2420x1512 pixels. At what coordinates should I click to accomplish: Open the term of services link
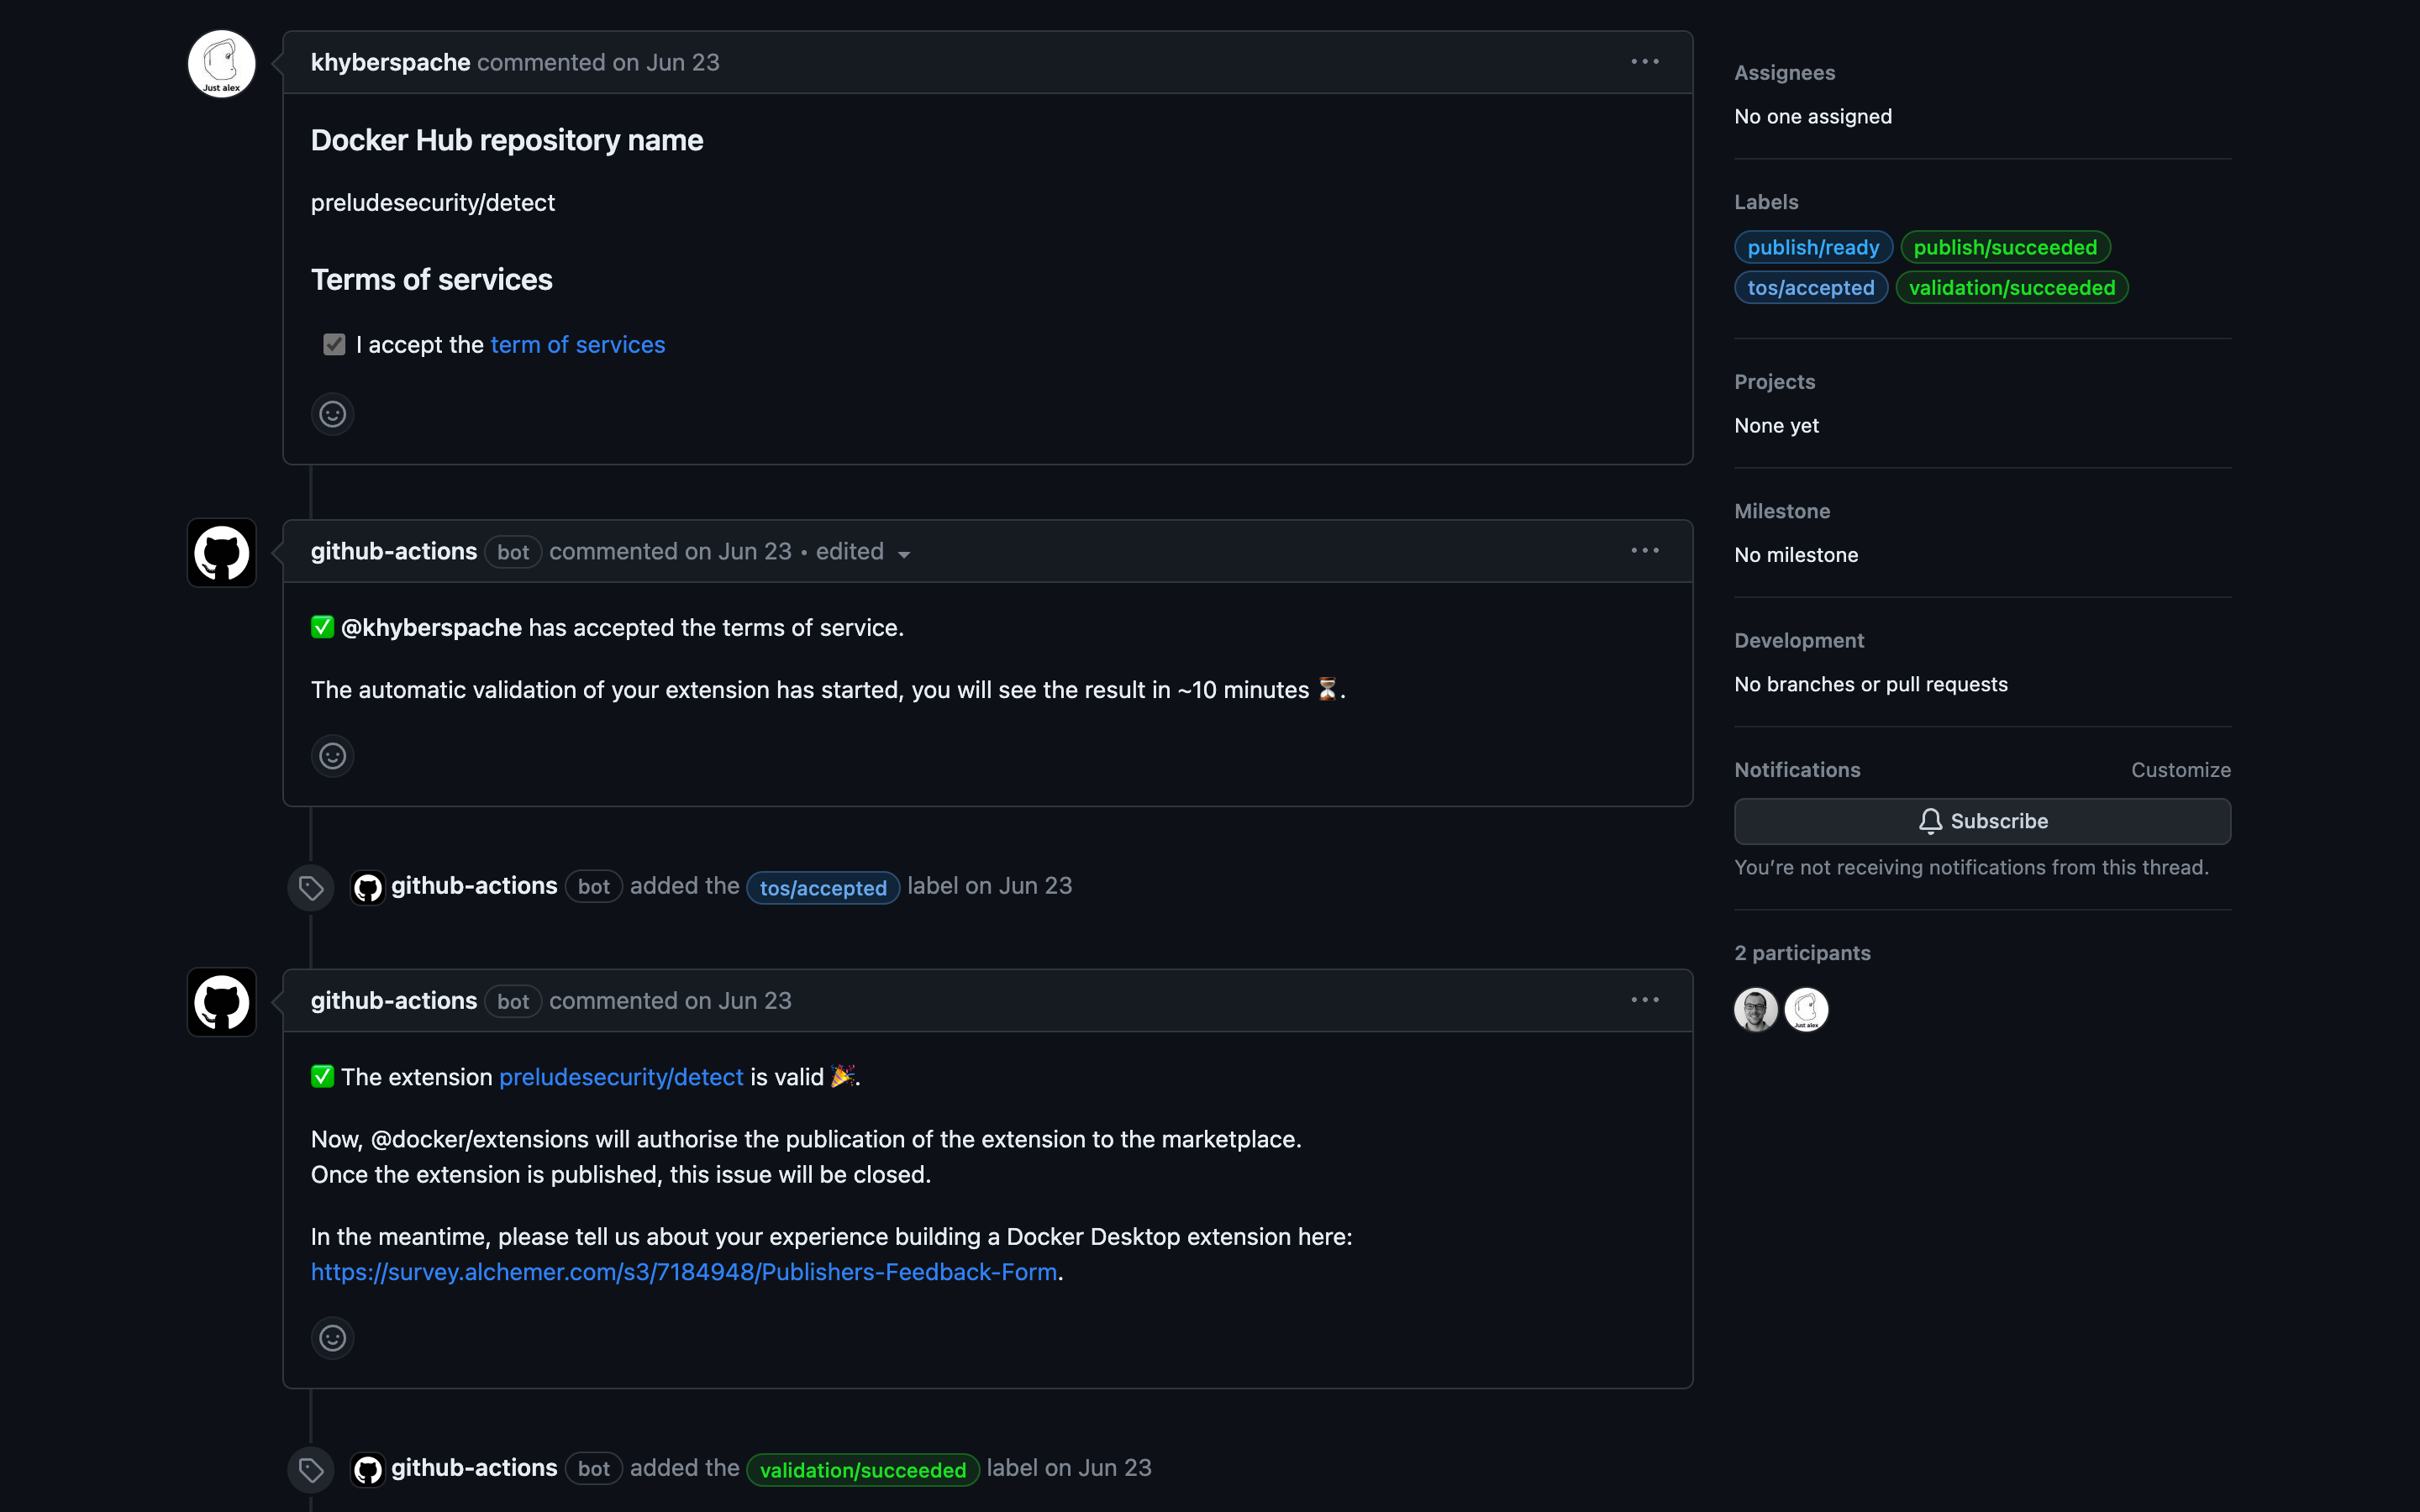[577, 345]
